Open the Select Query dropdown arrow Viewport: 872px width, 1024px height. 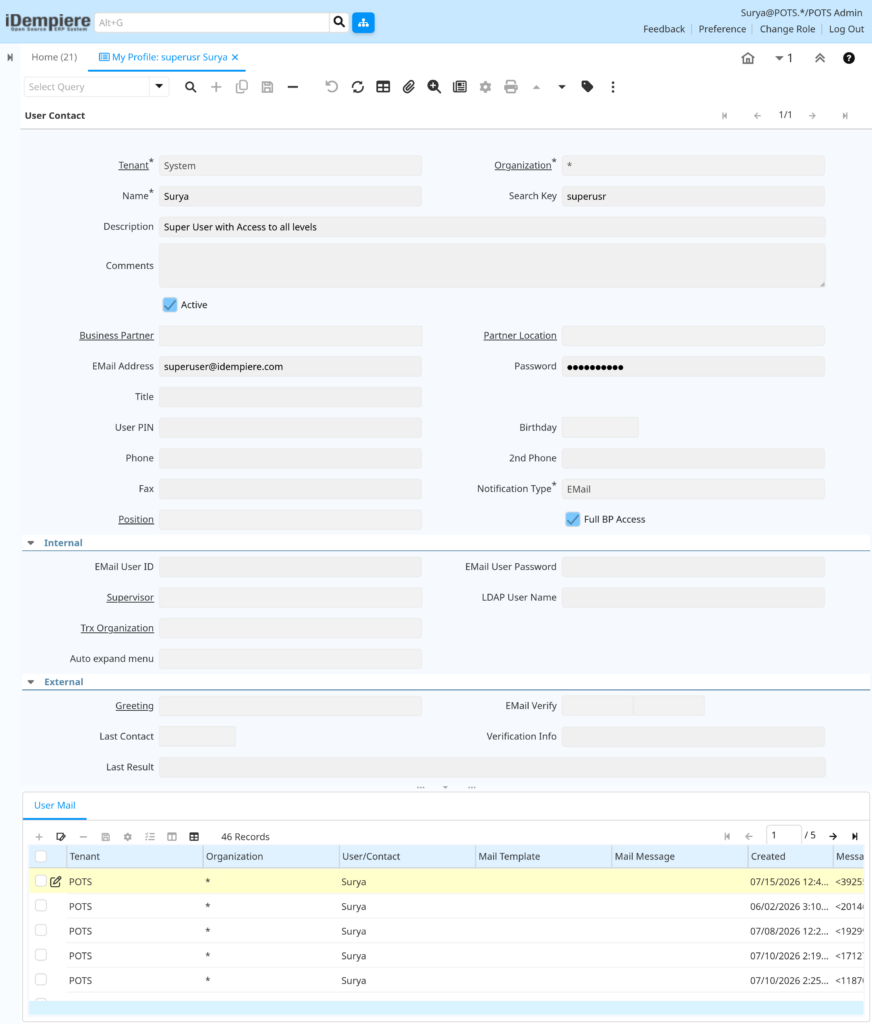tap(159, 87)
